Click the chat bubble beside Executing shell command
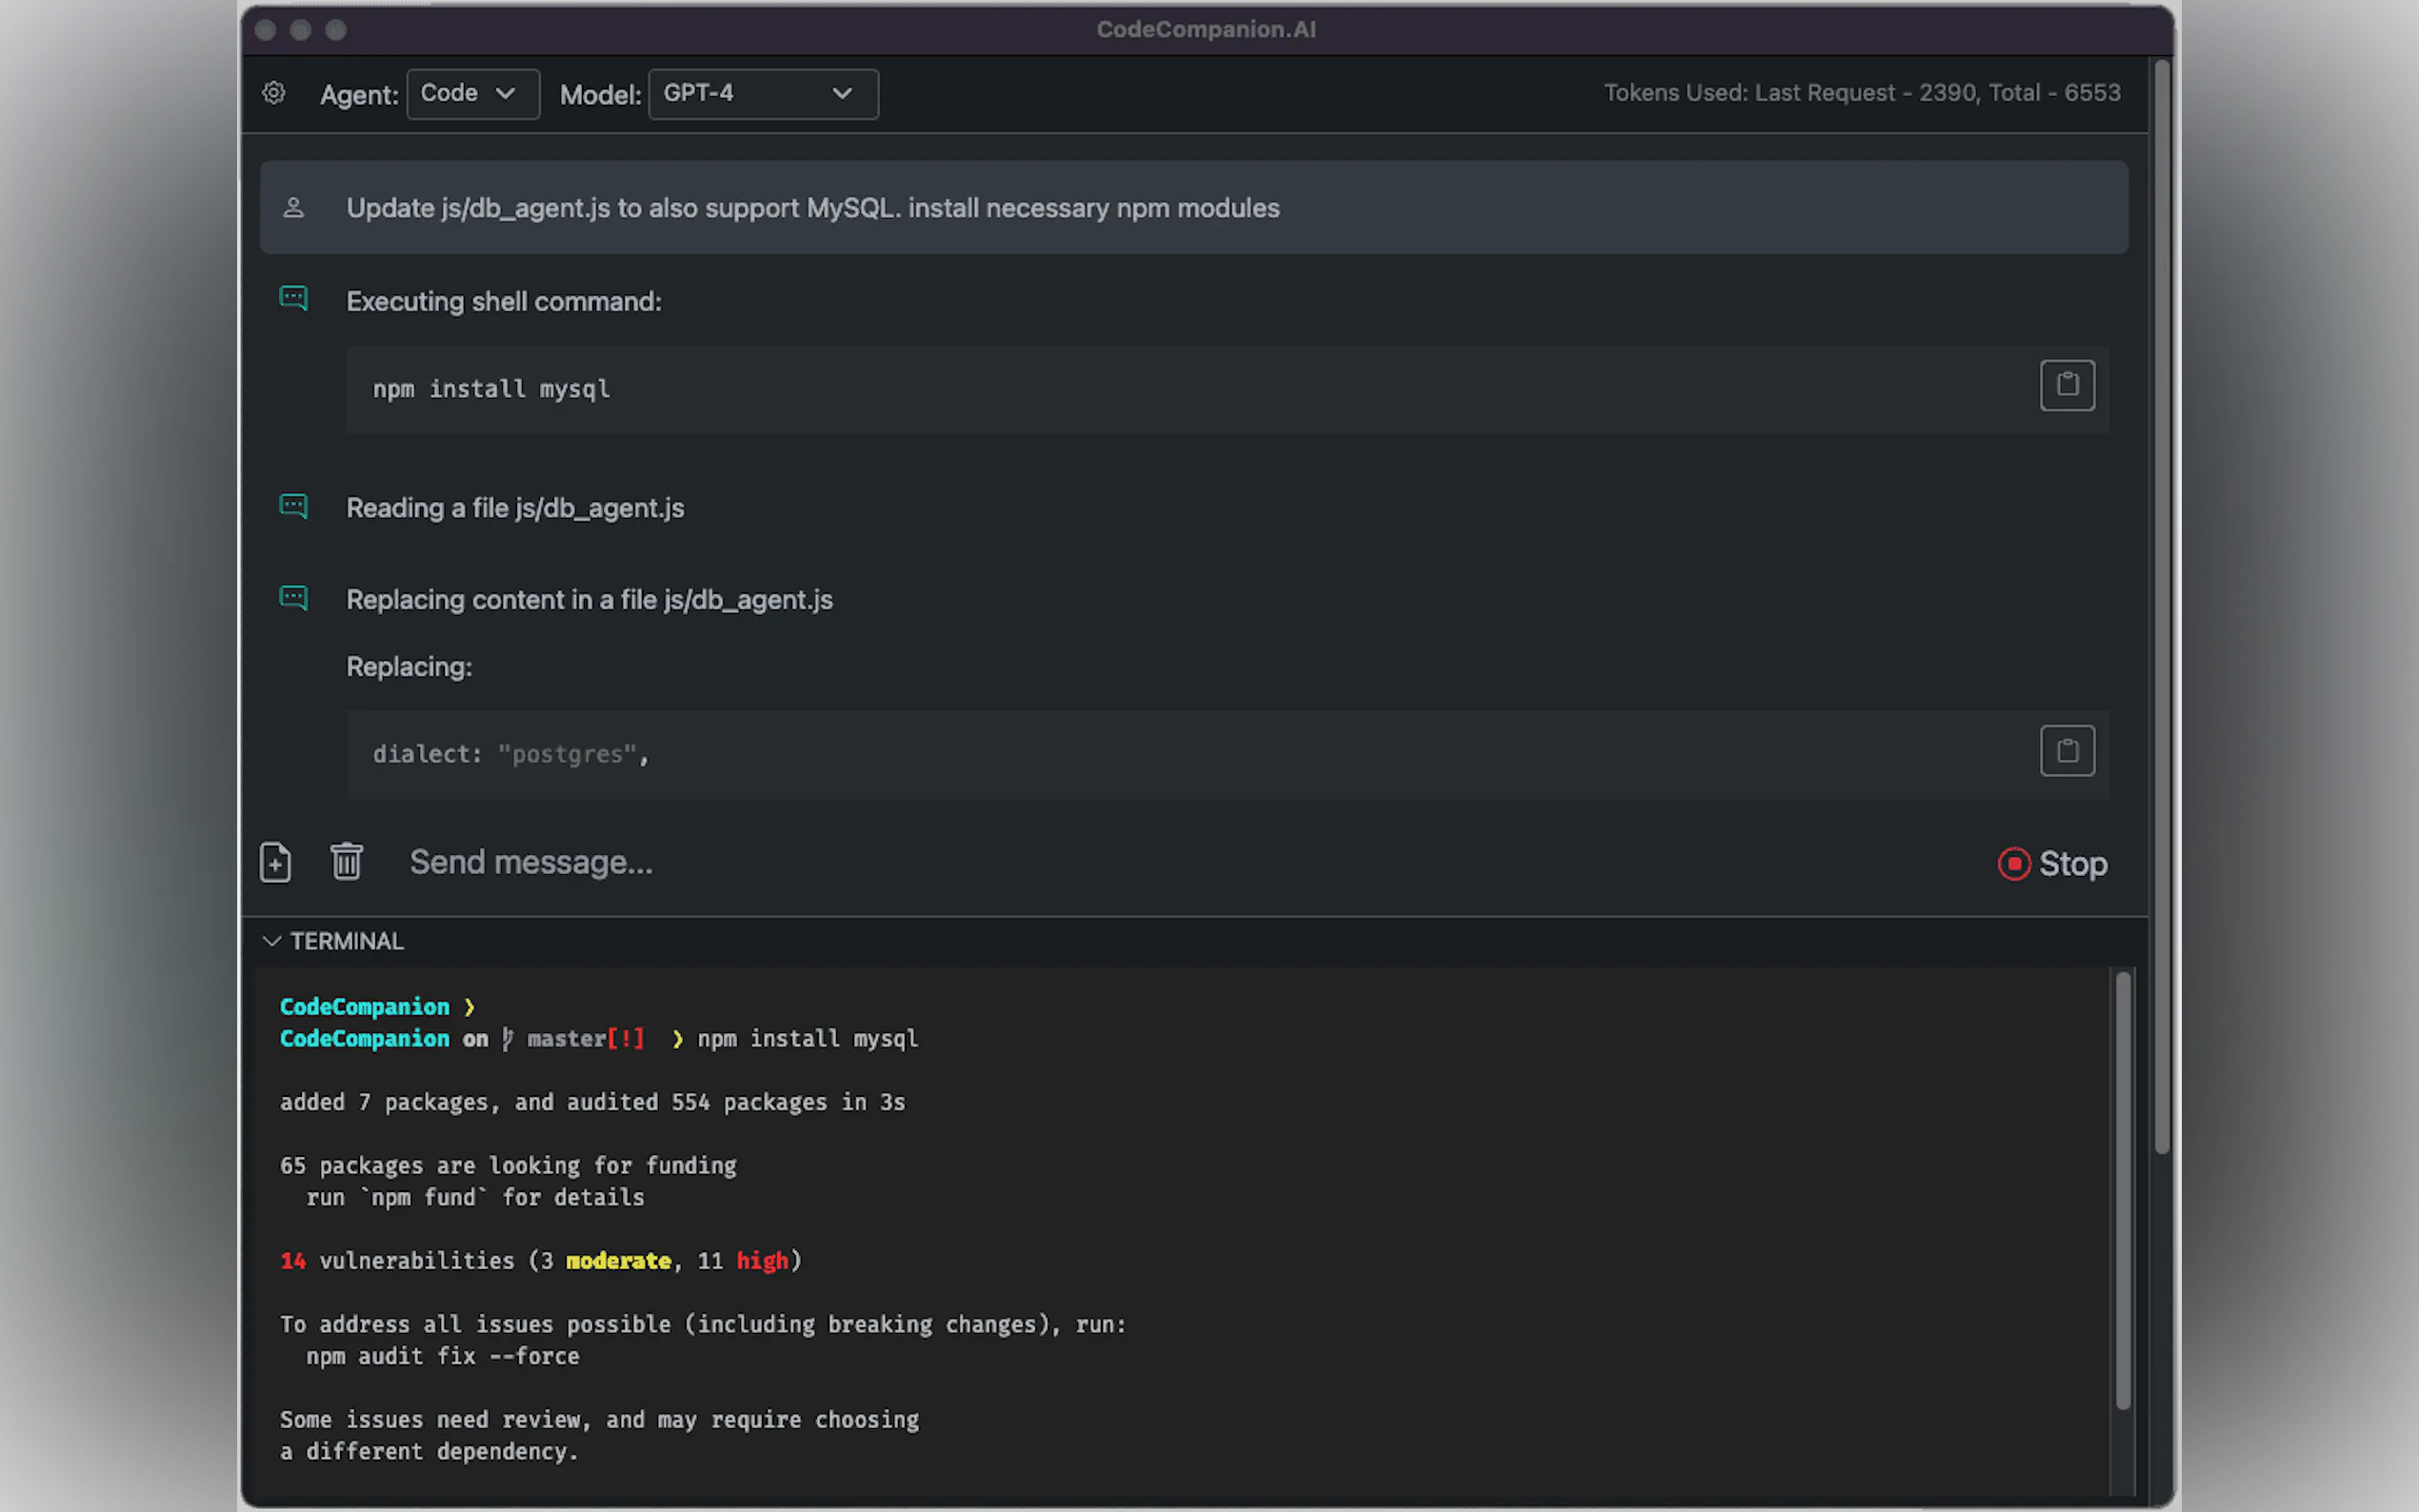The height and width of the screenshot is (1512, 2419). (x=294, y=298)
